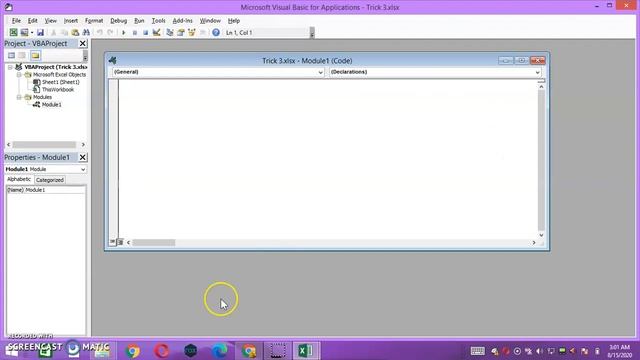
Task: Click the Paste clipboard toolbar icon
Action: 75,32
